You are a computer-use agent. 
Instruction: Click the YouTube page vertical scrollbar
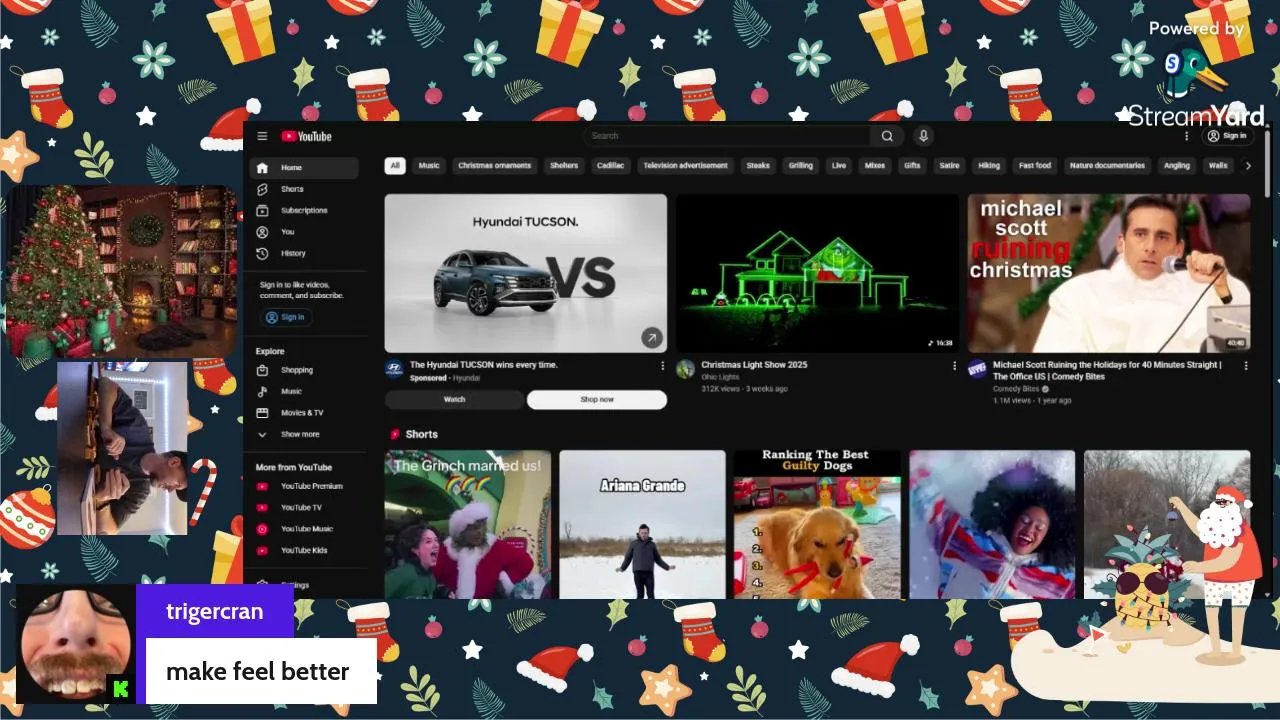(1268, 165)
